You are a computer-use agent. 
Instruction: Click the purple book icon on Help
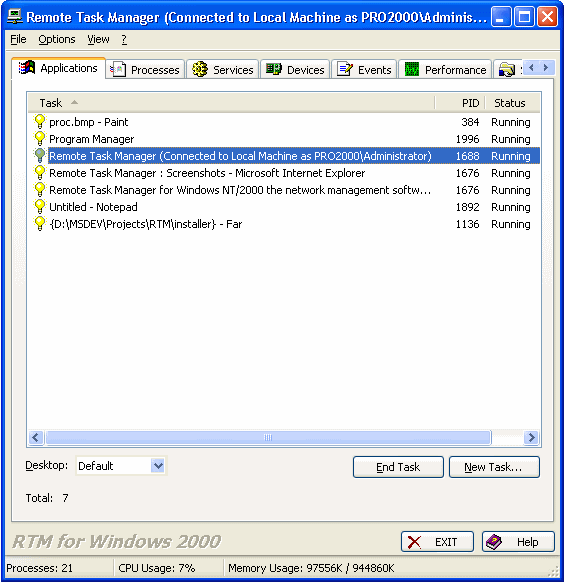(494, 542)
